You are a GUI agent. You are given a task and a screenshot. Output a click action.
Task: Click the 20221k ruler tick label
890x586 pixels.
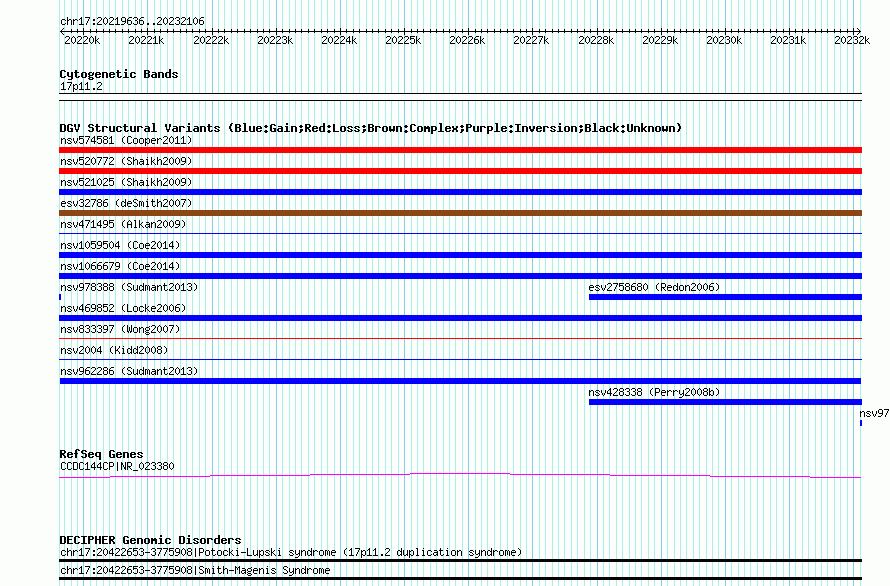(146, 40)
